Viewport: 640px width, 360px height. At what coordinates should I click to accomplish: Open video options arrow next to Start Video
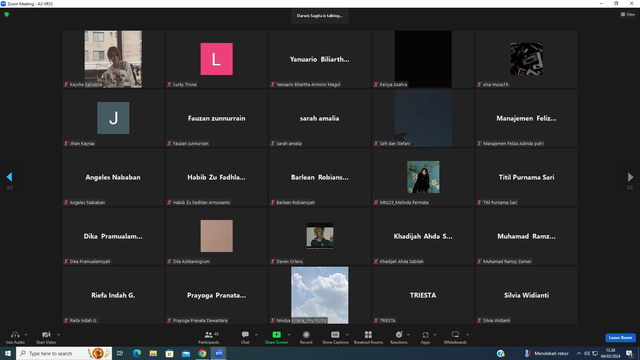[x=59, y=335]
